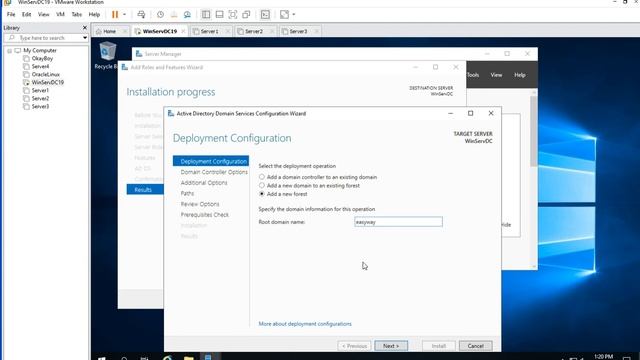Image resolution: width=640 pixels, height=360 pixels.
Task: Select Server2 in the library tree
Action: pyautogui.click(x=40, y=98)
